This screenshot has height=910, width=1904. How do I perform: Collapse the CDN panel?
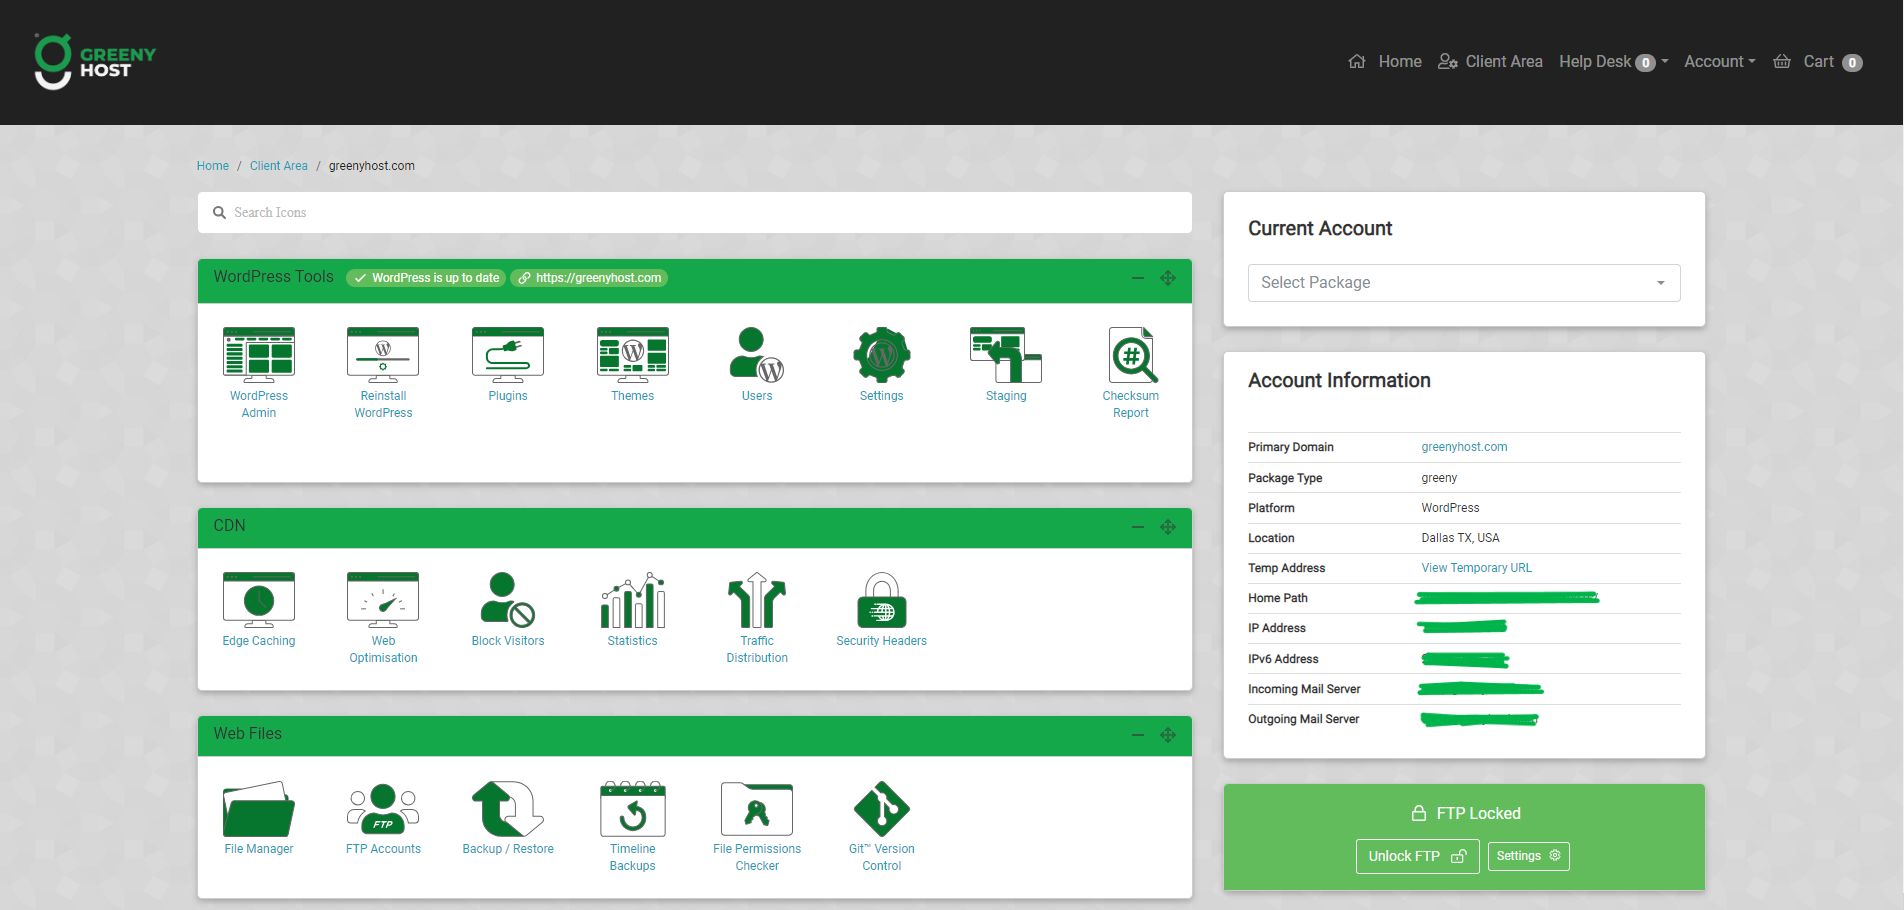coord(1138,527)
